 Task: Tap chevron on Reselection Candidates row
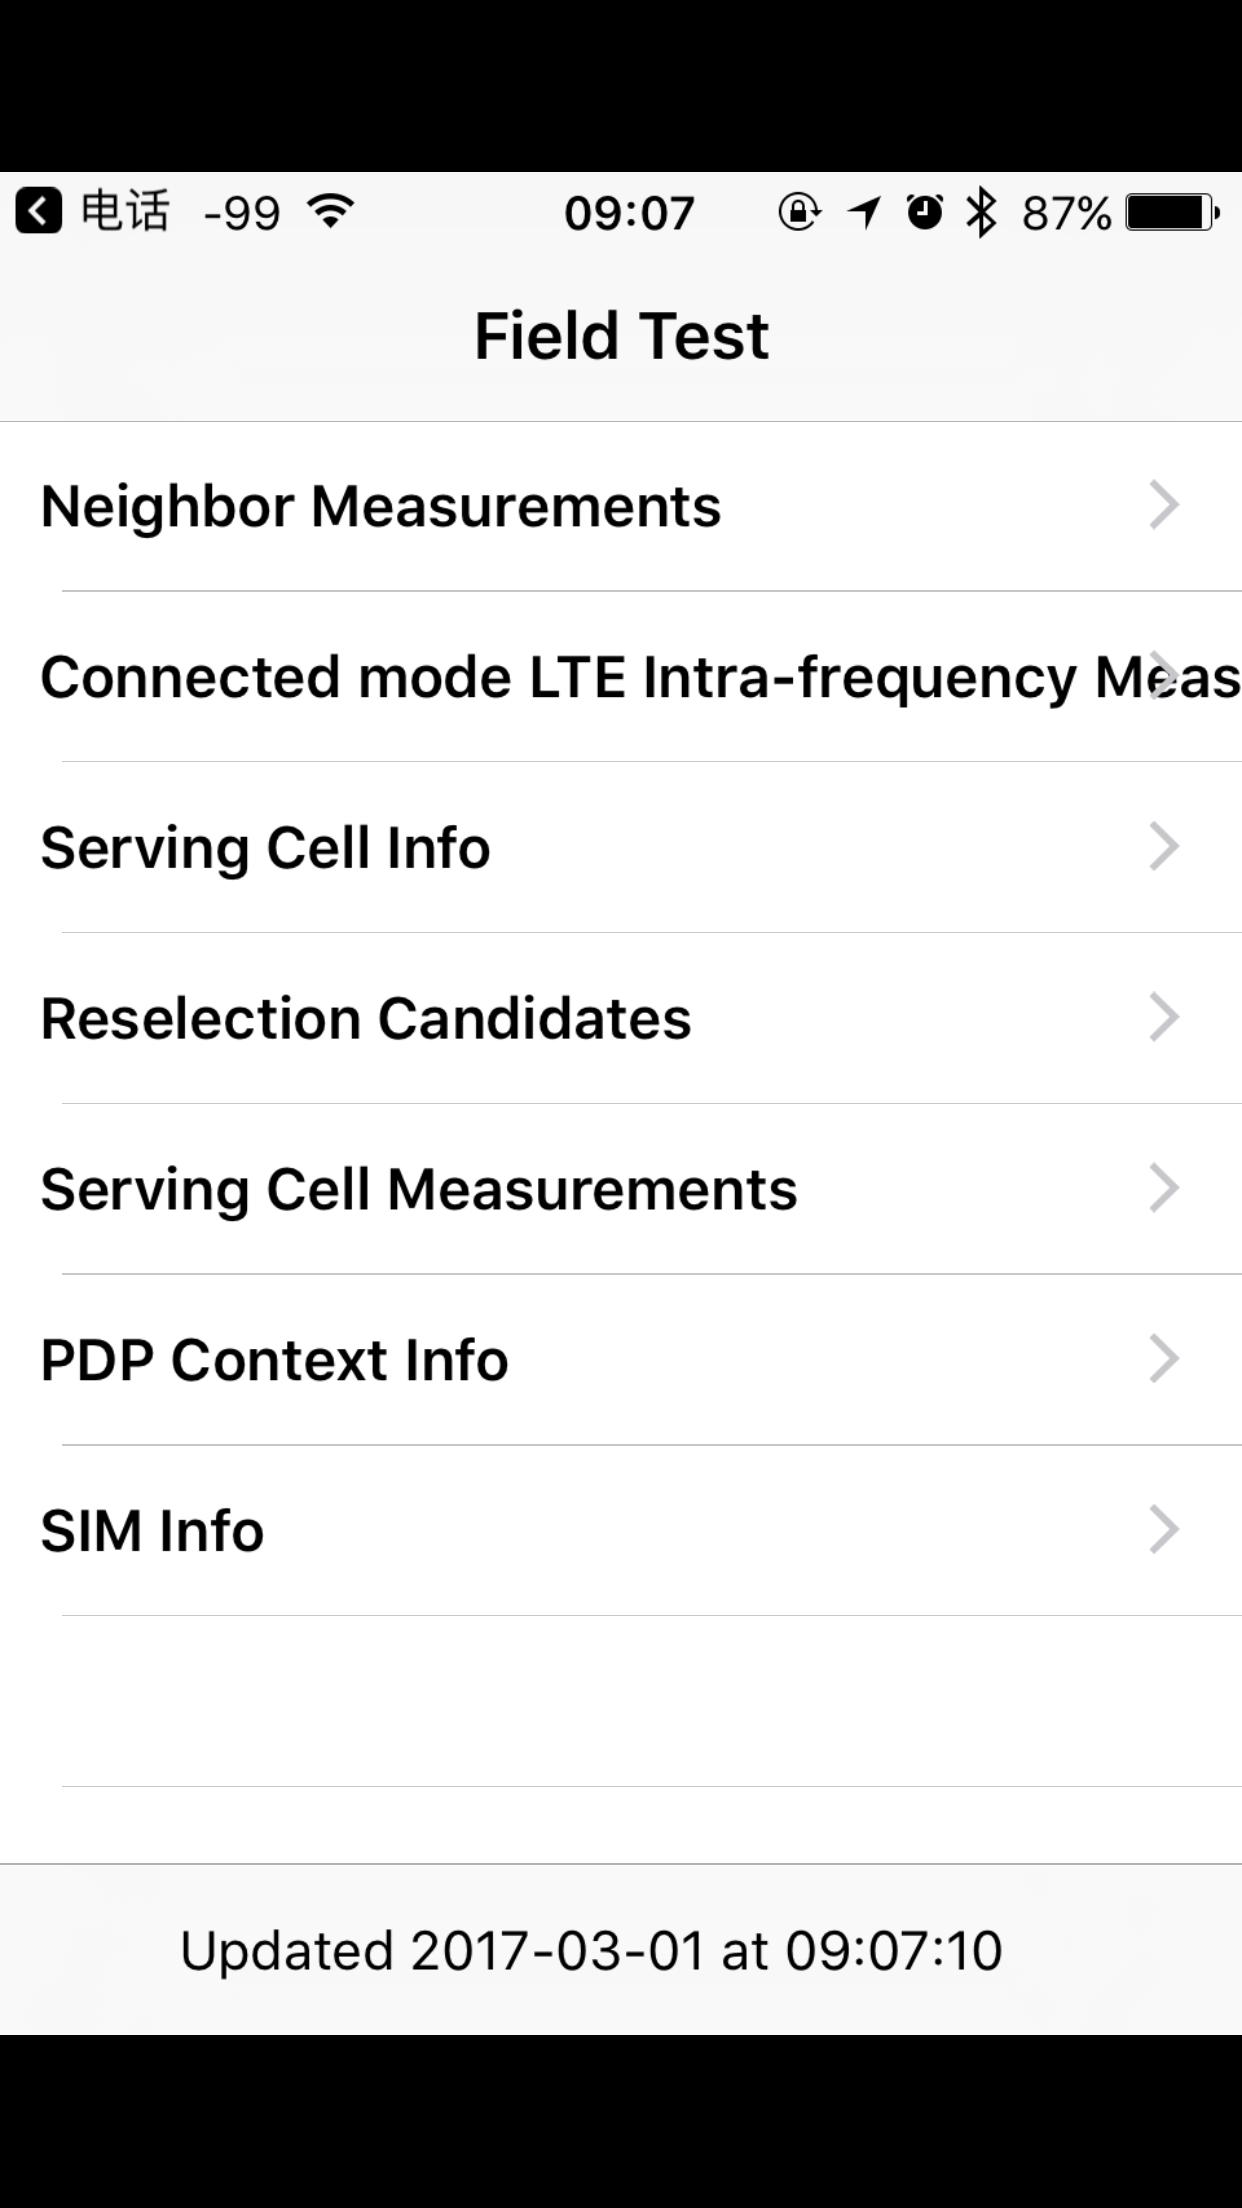[1163, 1018]
